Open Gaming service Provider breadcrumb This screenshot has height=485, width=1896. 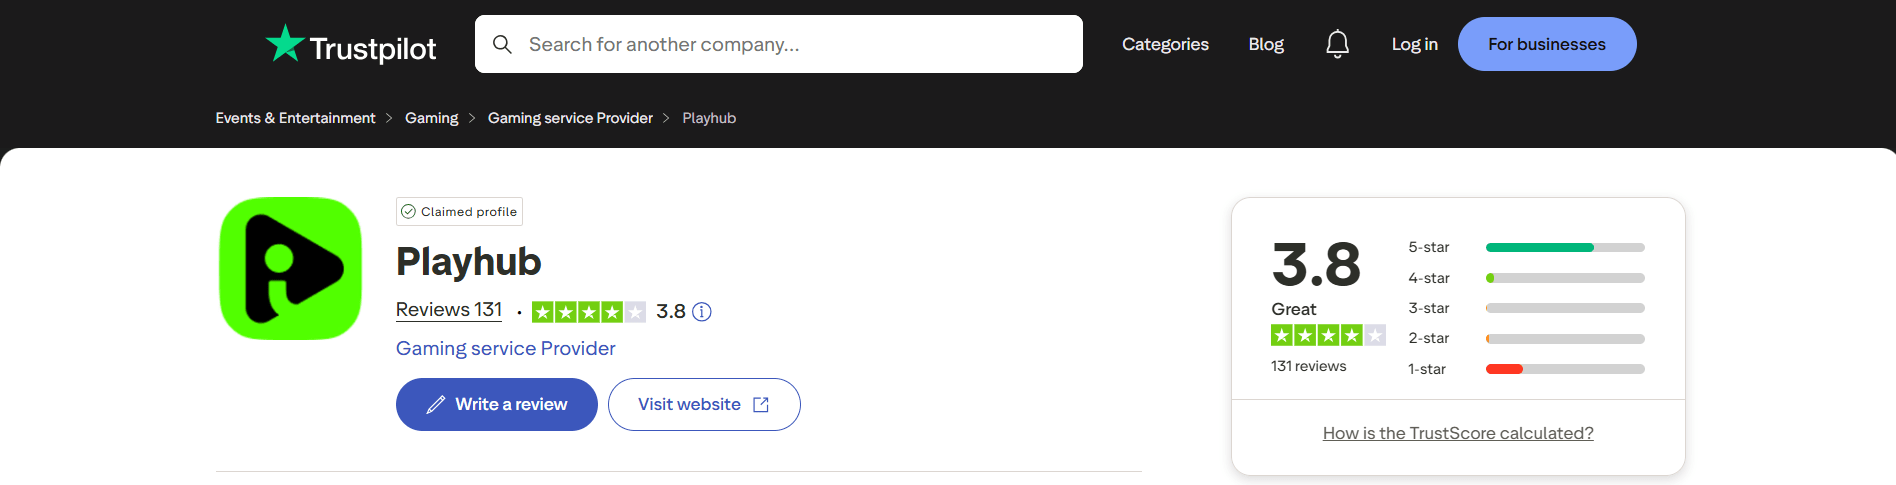[570, 118]
